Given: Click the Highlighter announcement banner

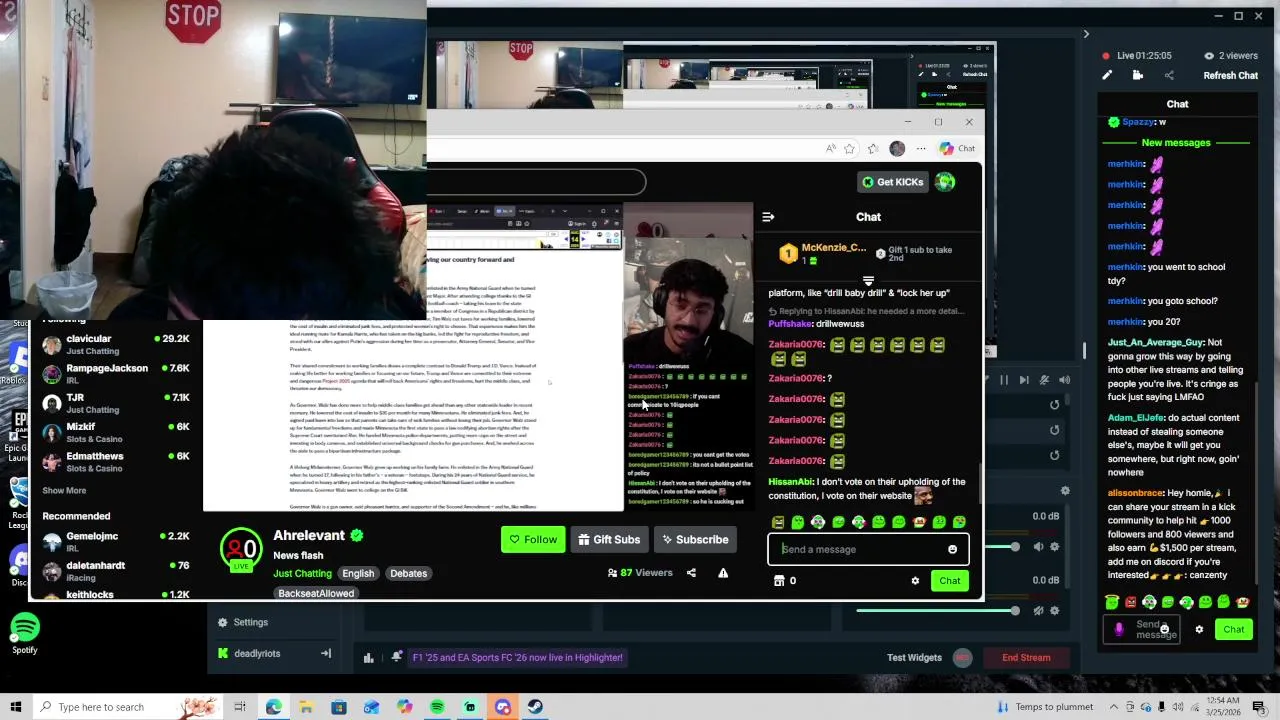Looking at the screenshot, I should 517,658.
